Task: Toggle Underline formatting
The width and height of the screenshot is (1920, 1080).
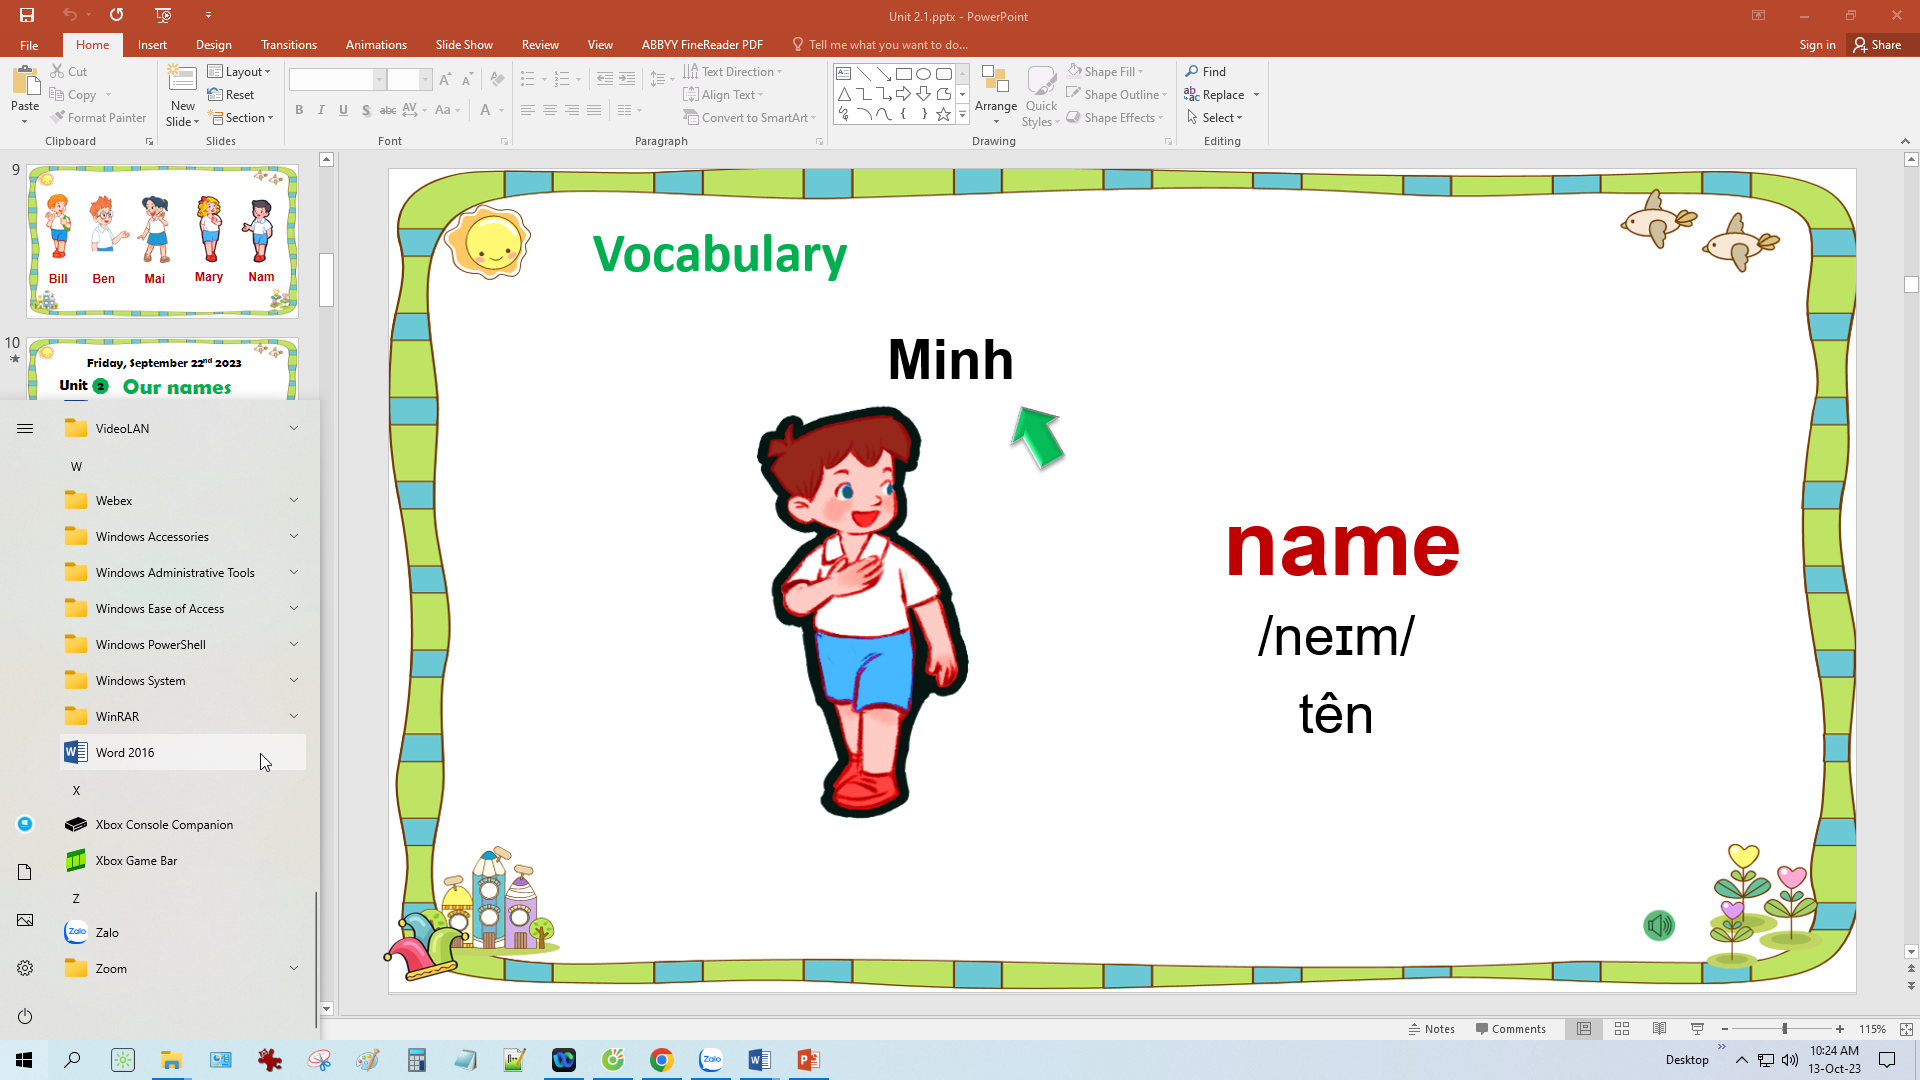Action: (x=343, y=110)
